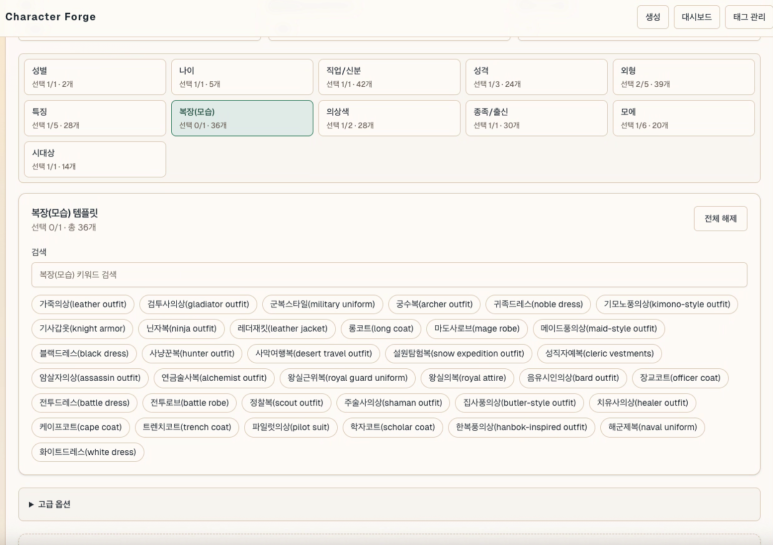This screenshot has height=545, width=773.
Task: Select the 왕실의복(royal attire) tag
Action: (x=465, y=378)
